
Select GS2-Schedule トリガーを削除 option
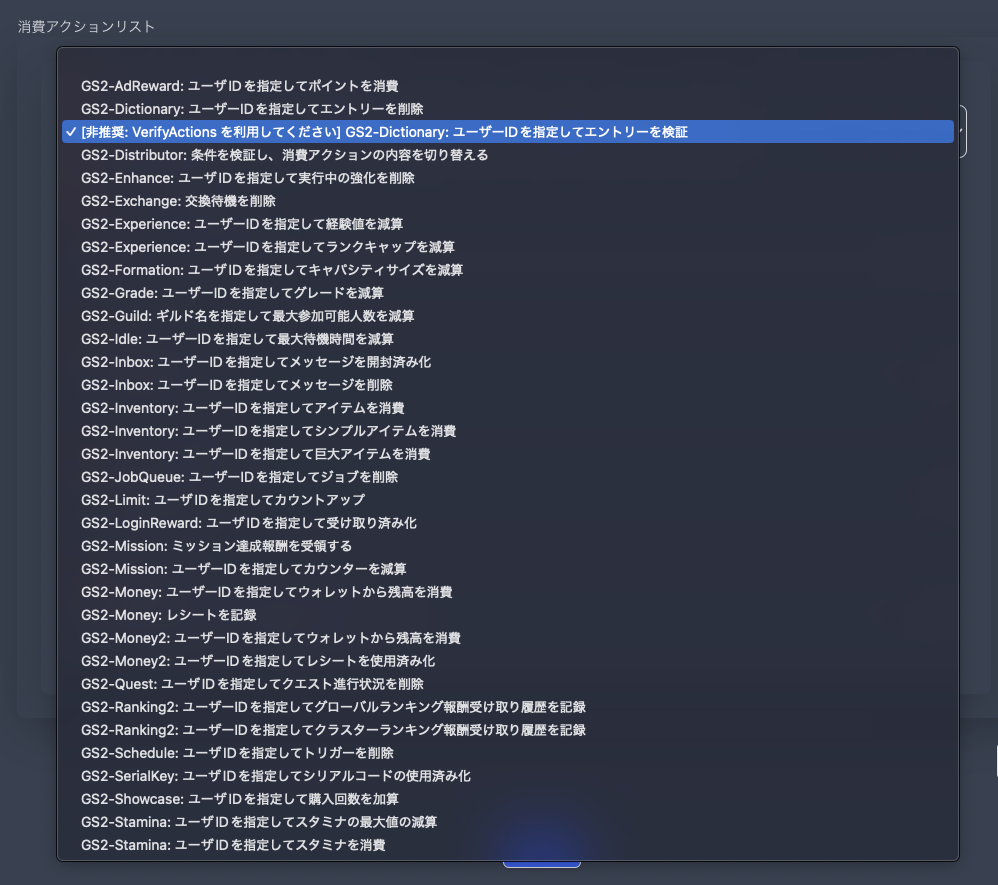(x=507, y=753)
